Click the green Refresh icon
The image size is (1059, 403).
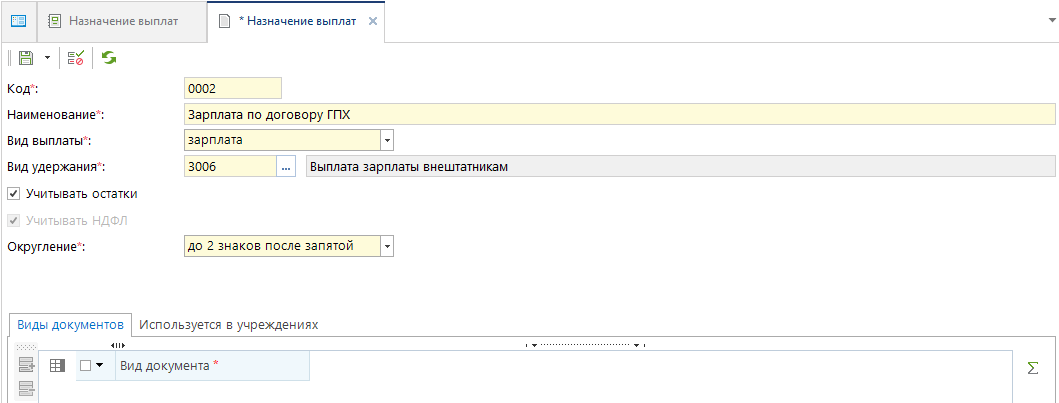[108, 59]
